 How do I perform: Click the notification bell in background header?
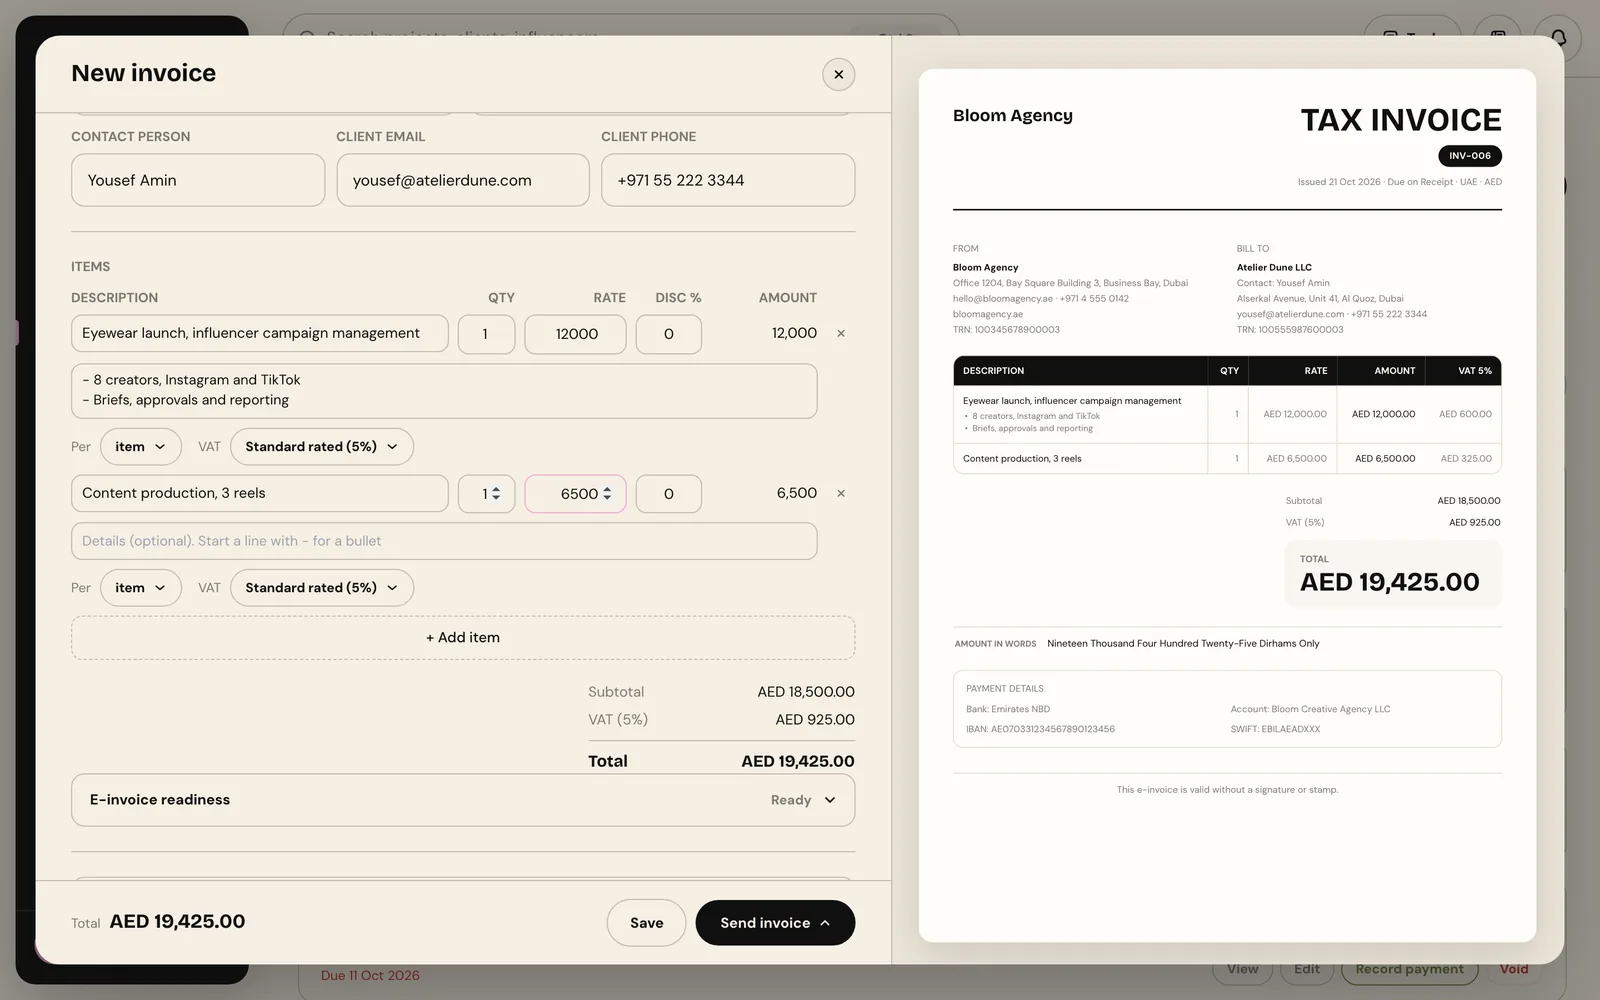[1558, 38]
